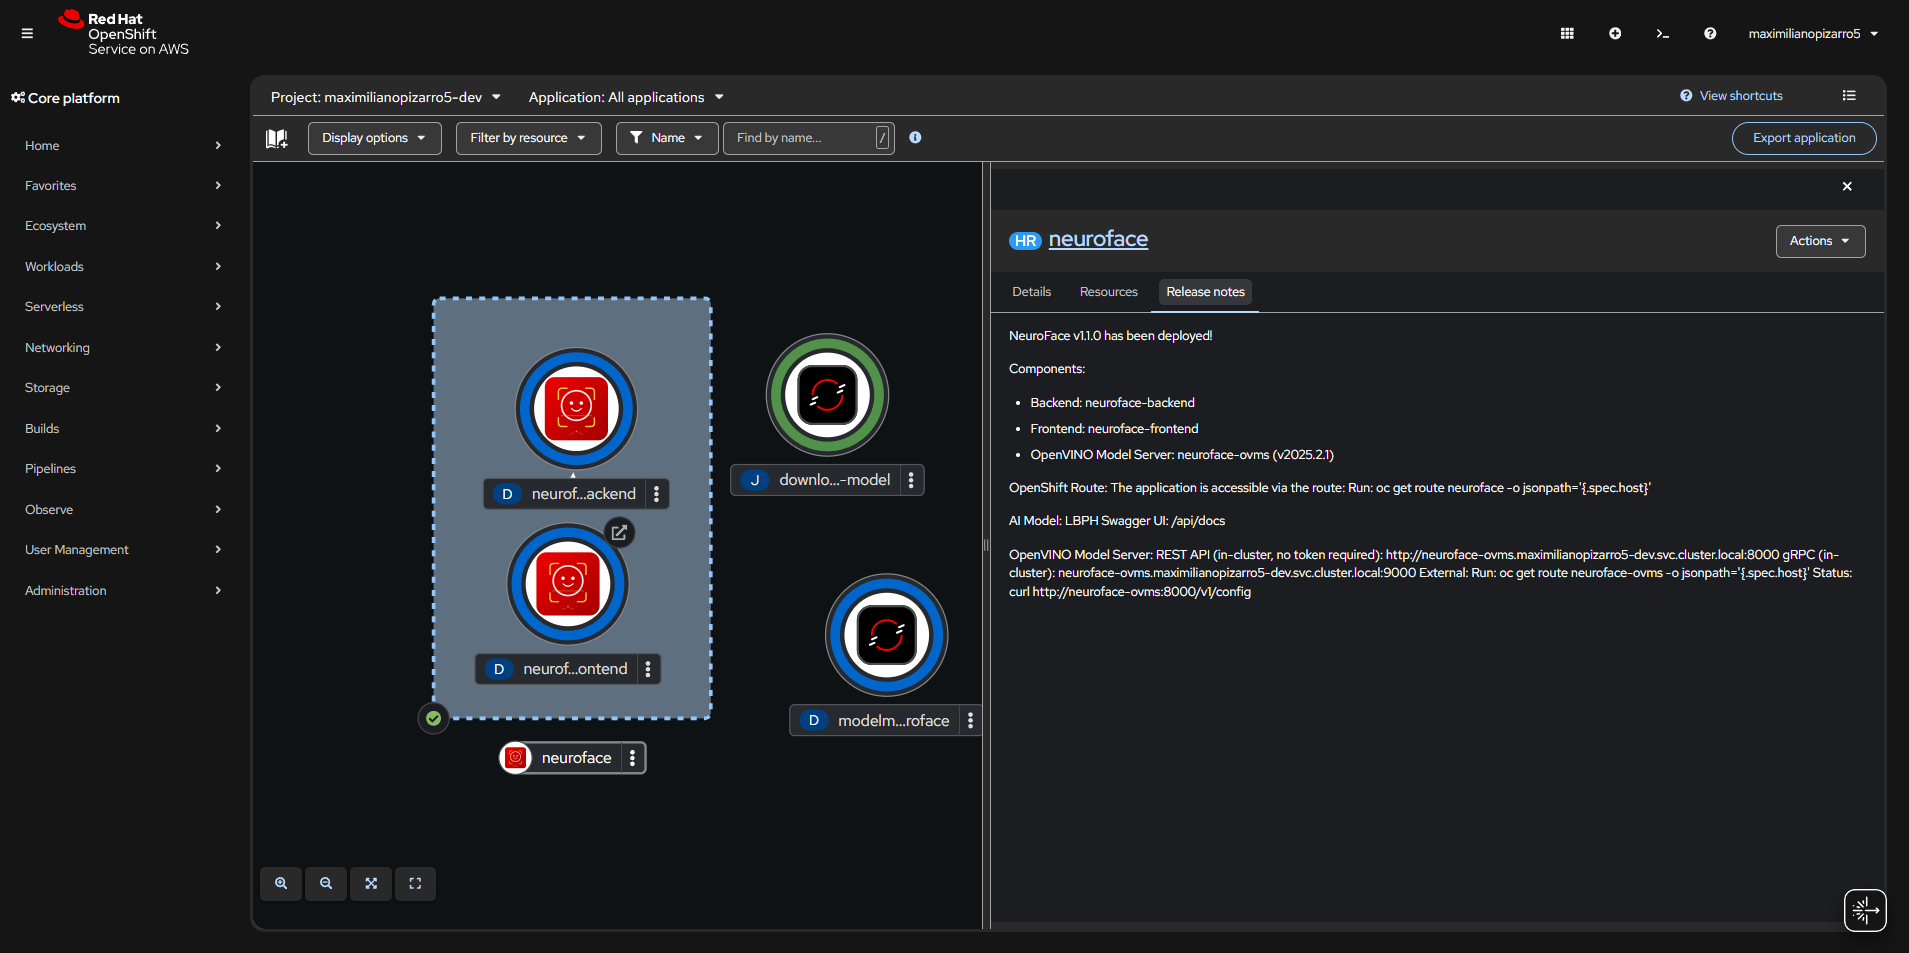Open kebab menu for neuroface backend node

tap(656, 494)
